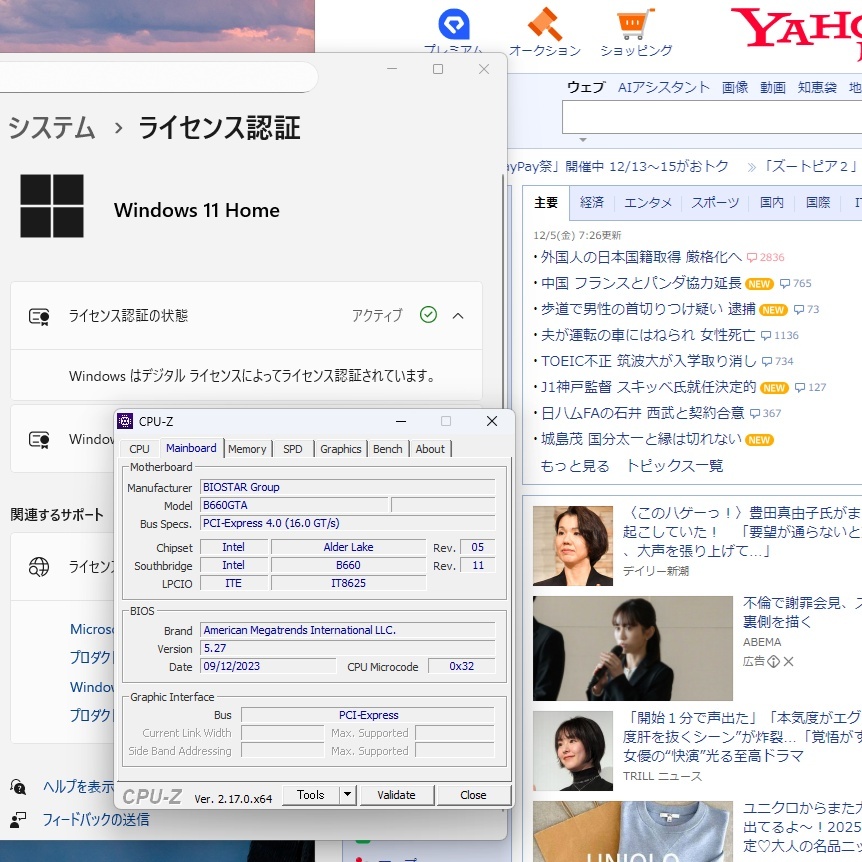Screen dimensions: 862x862
Task: Expand the second Windows license row
Action: click(457, 439)
